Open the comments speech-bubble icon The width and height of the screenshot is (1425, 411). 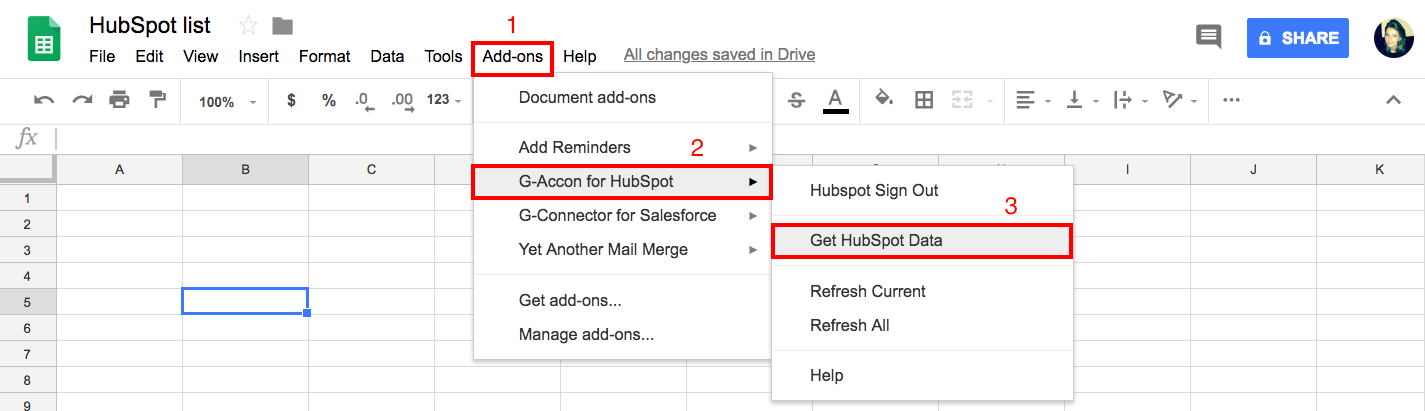(1209, 38)
